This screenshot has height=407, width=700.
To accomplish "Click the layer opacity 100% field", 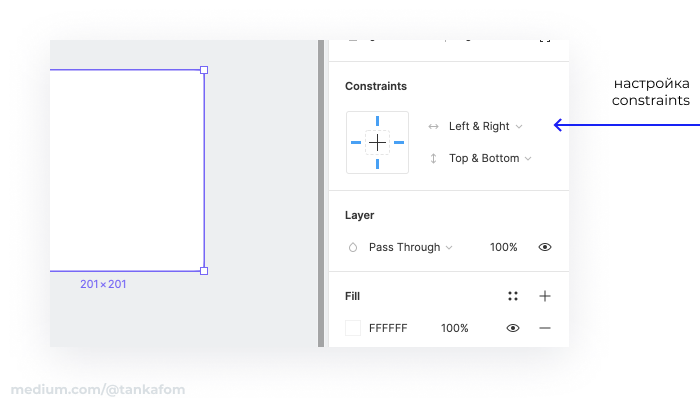I will (504, 247).
